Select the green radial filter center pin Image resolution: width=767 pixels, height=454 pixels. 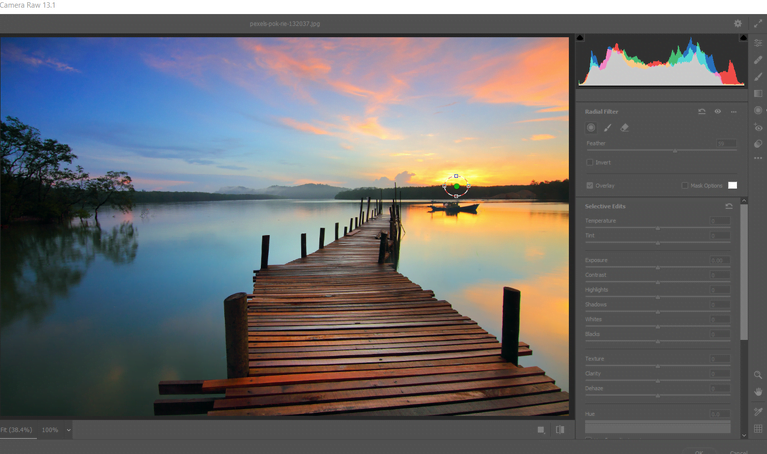click(456, 186)
